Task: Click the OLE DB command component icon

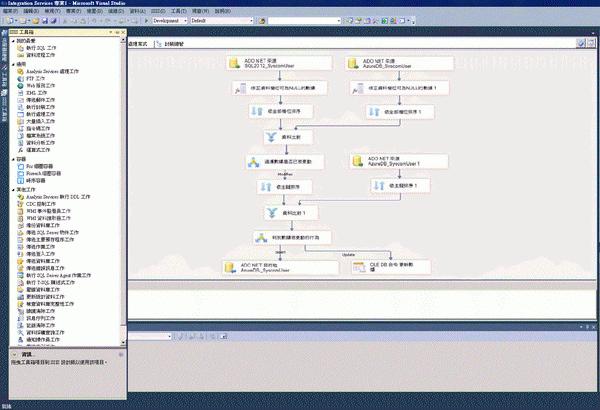Action: pos(359,267)
